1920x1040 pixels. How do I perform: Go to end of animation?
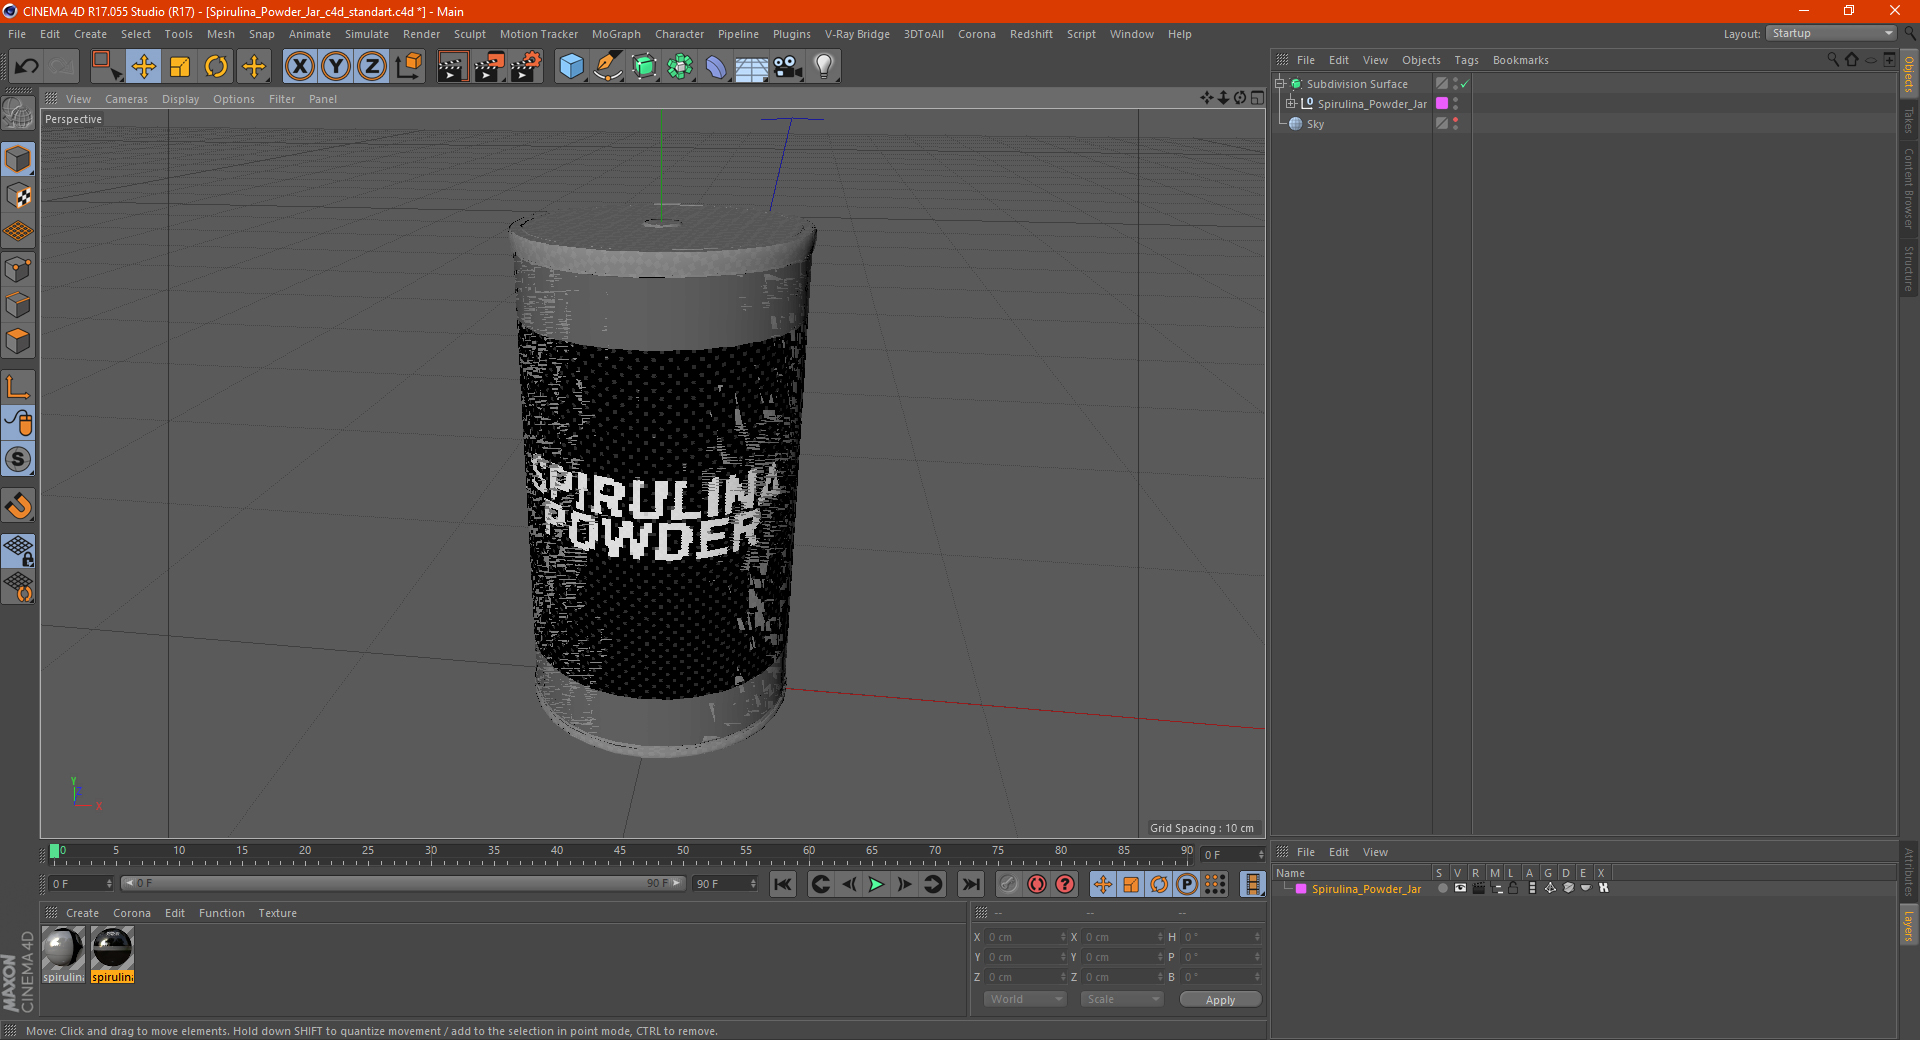pyautogui.click(x=970, y=884)
